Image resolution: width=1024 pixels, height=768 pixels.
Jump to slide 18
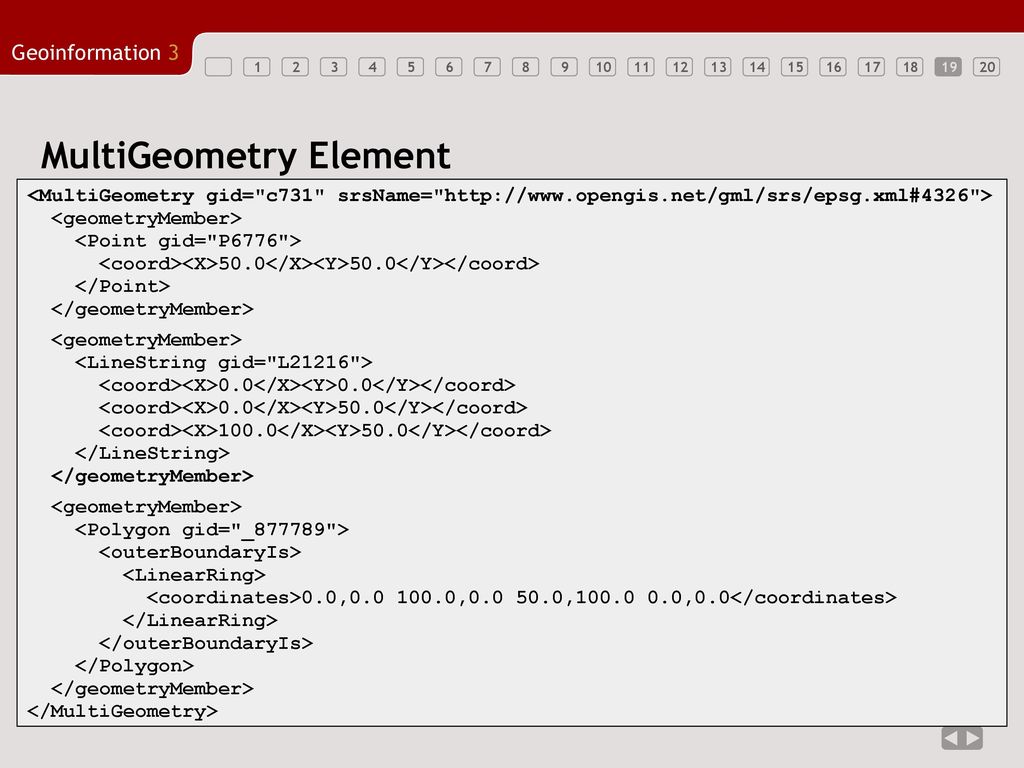(x=910, y=67)
